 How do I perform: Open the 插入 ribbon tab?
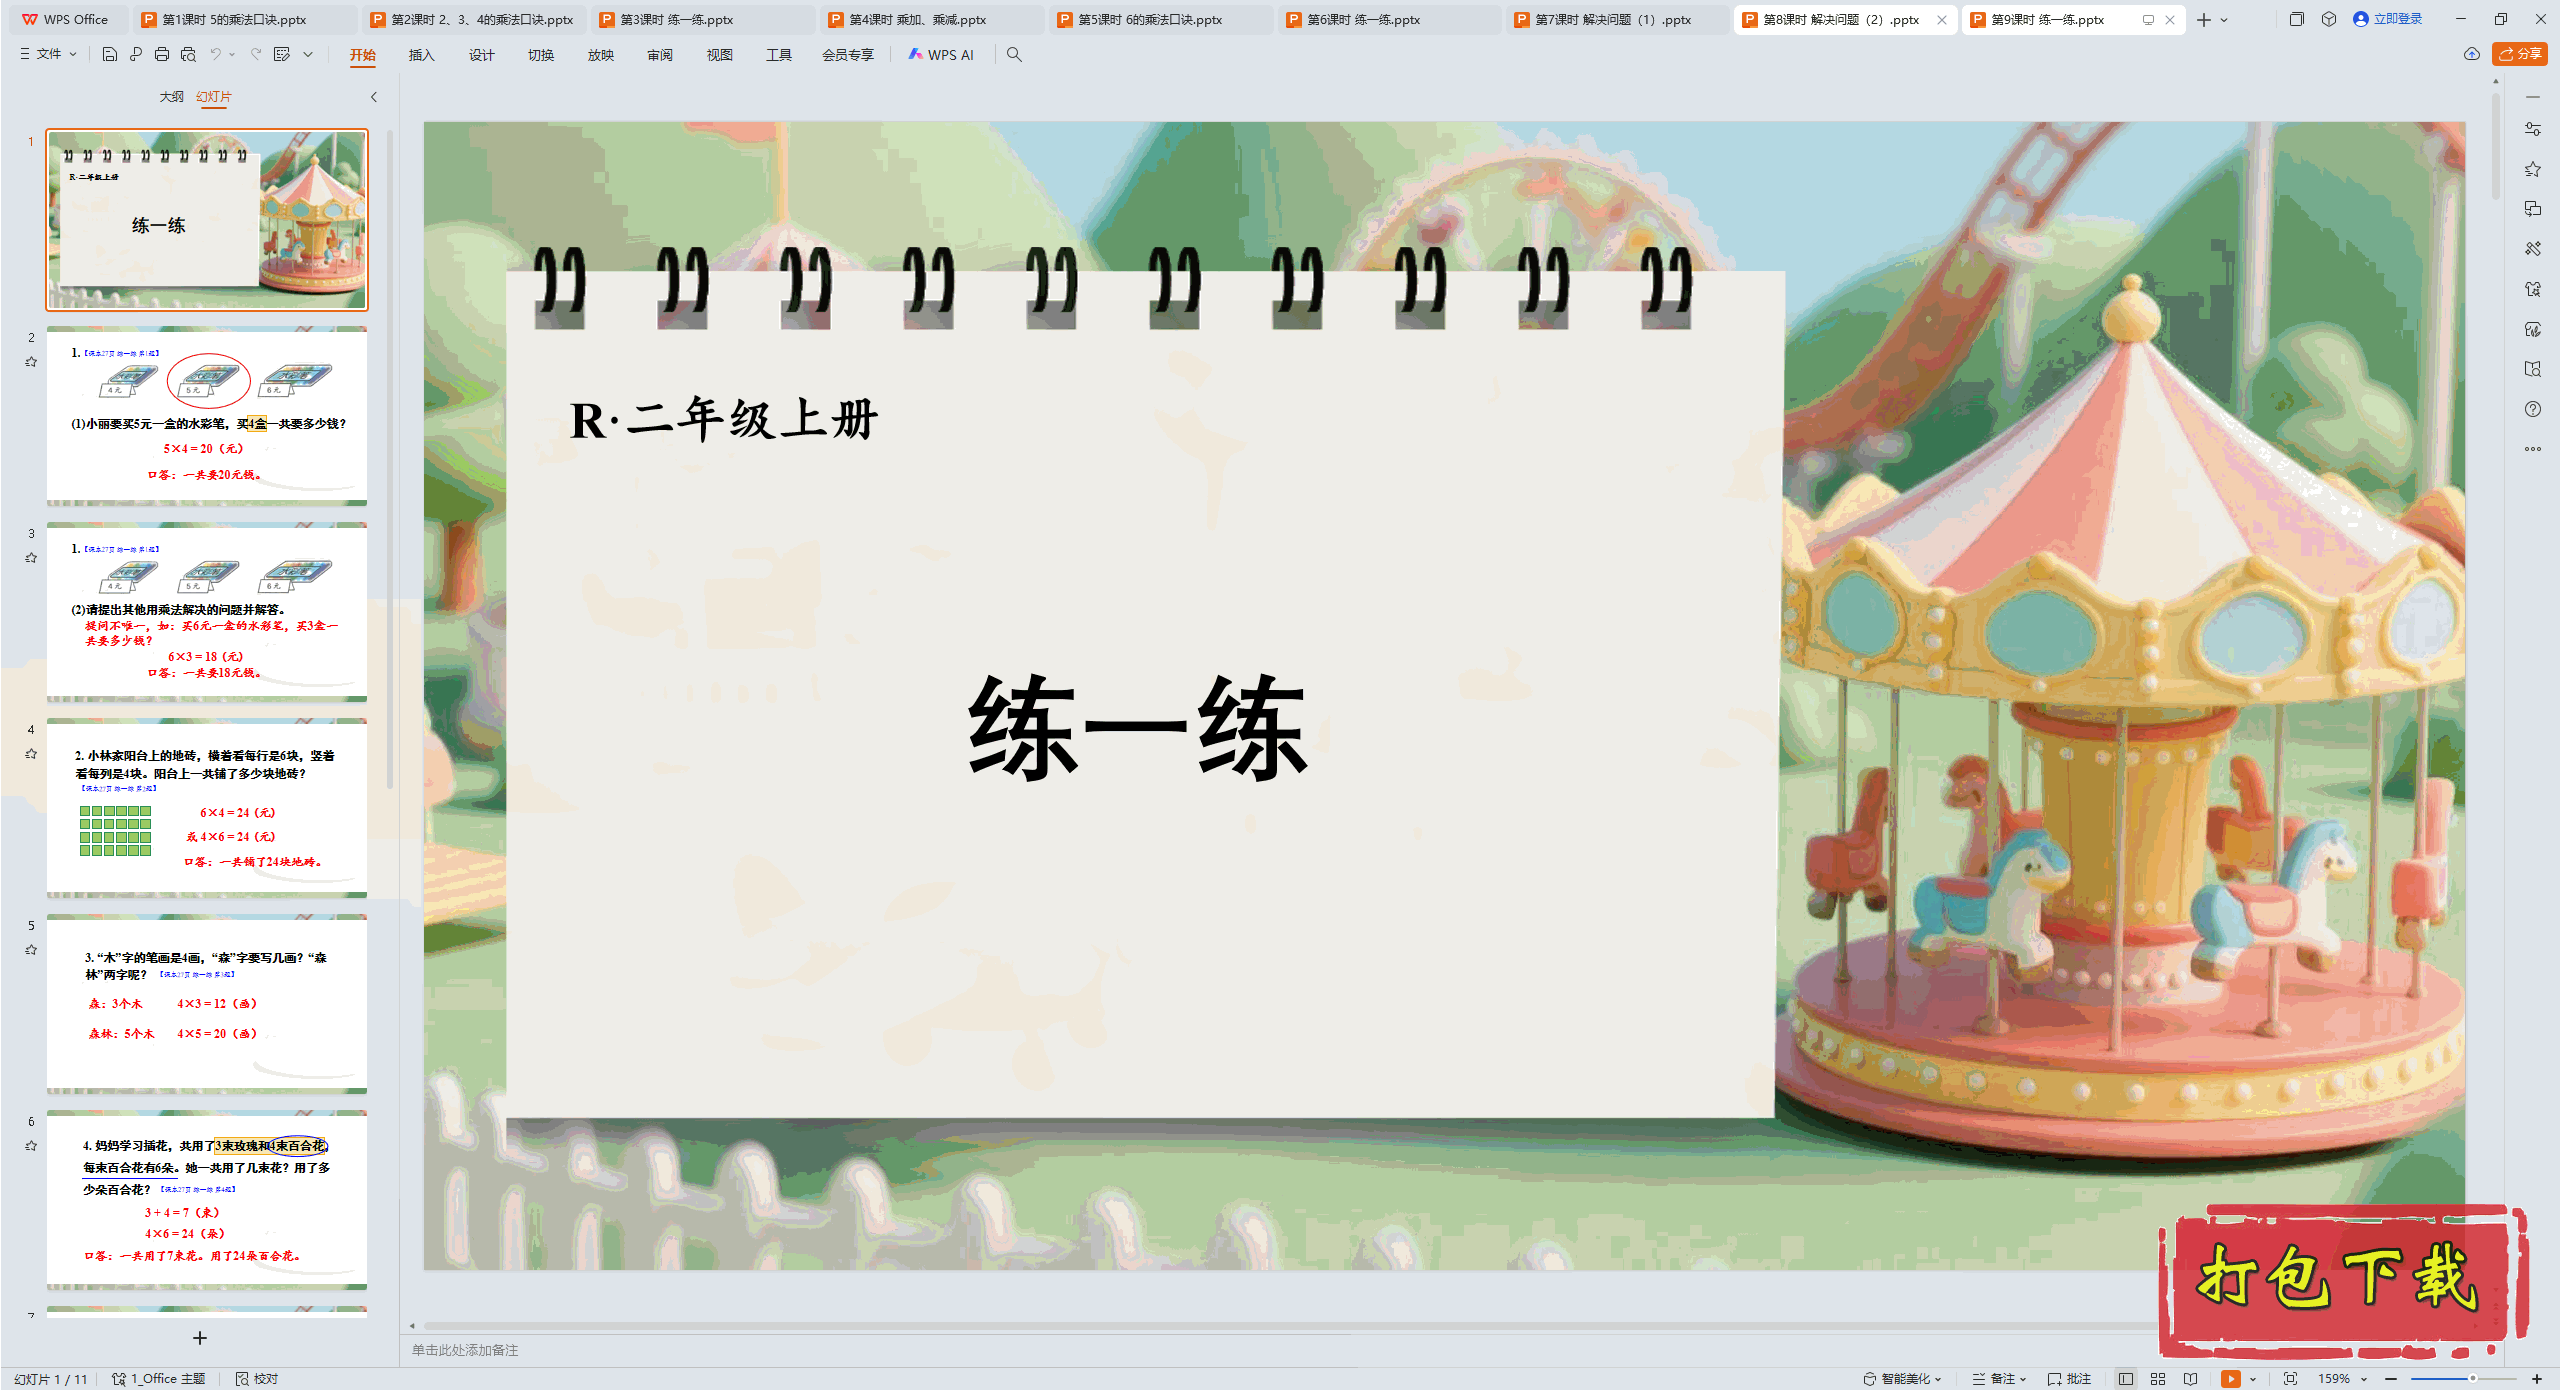[x=421, y=55]
